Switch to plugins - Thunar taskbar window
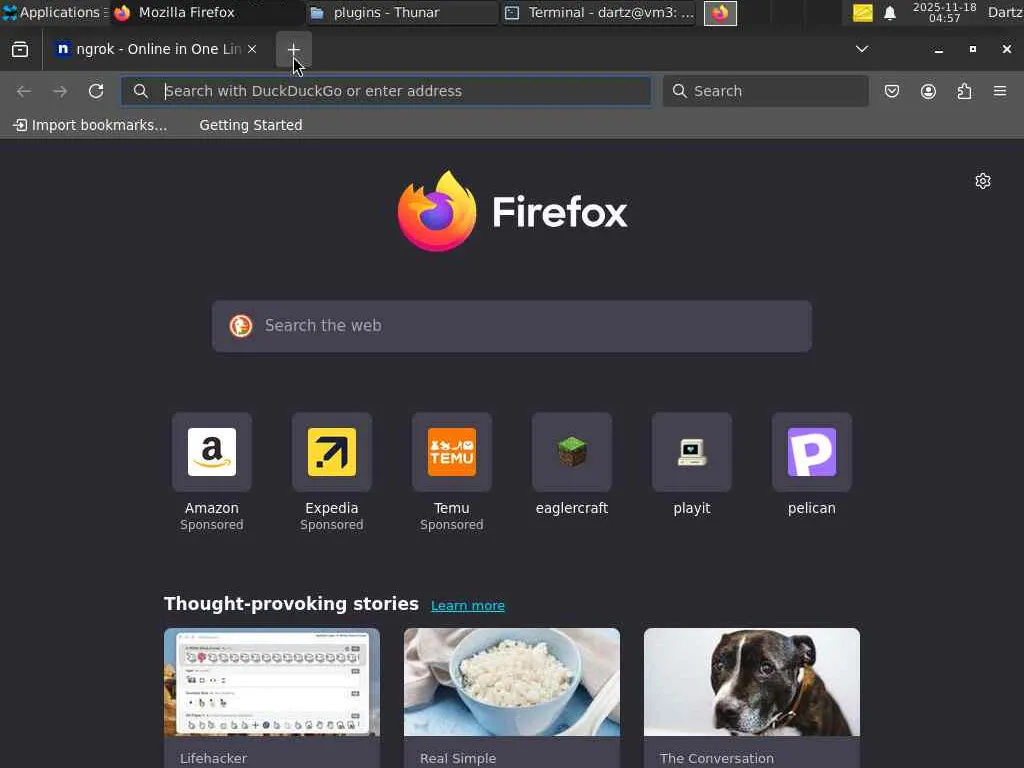Viewport: 1024px width, 768px height. click(x=402, y=12)
